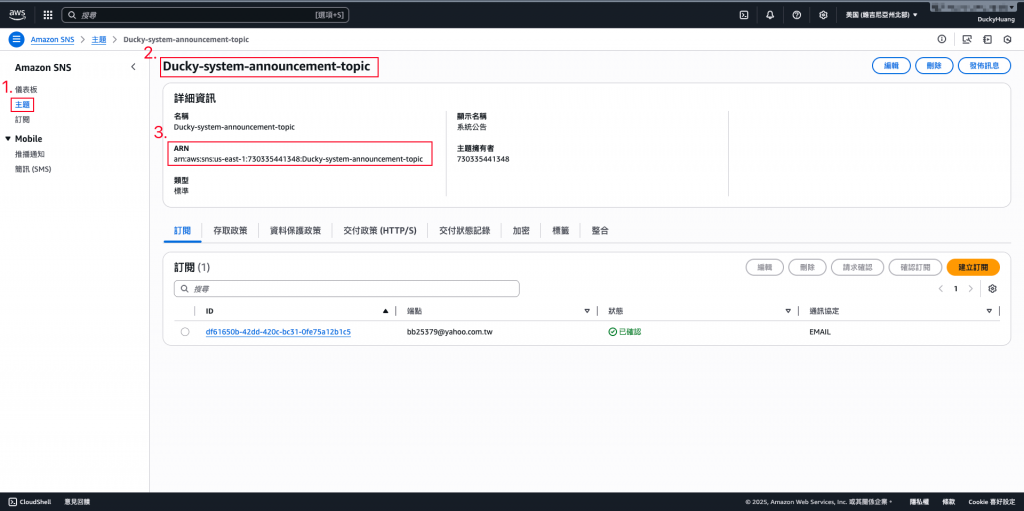Open 訂閱 in the sidebar

point(22,120)
